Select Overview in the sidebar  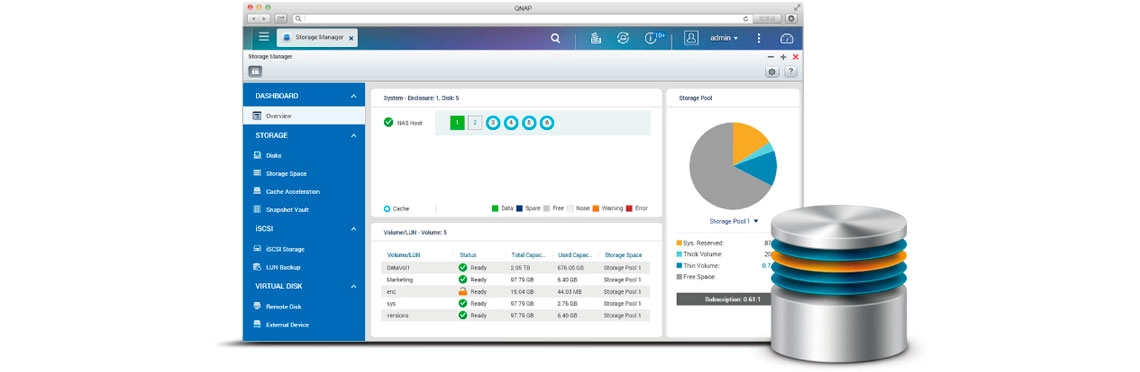(x=304, y=116)
